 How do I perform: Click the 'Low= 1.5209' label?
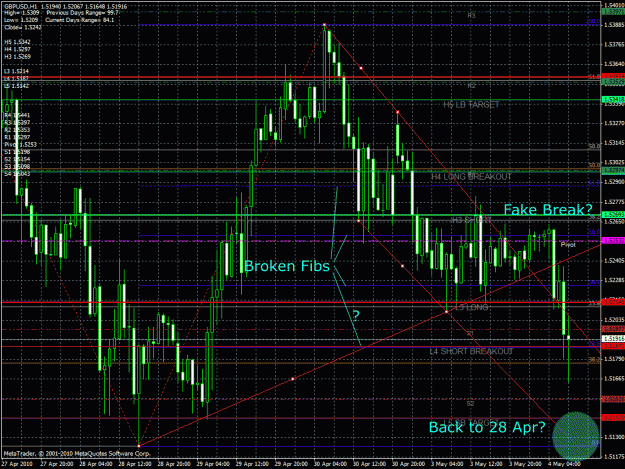(x=21, y=20)
